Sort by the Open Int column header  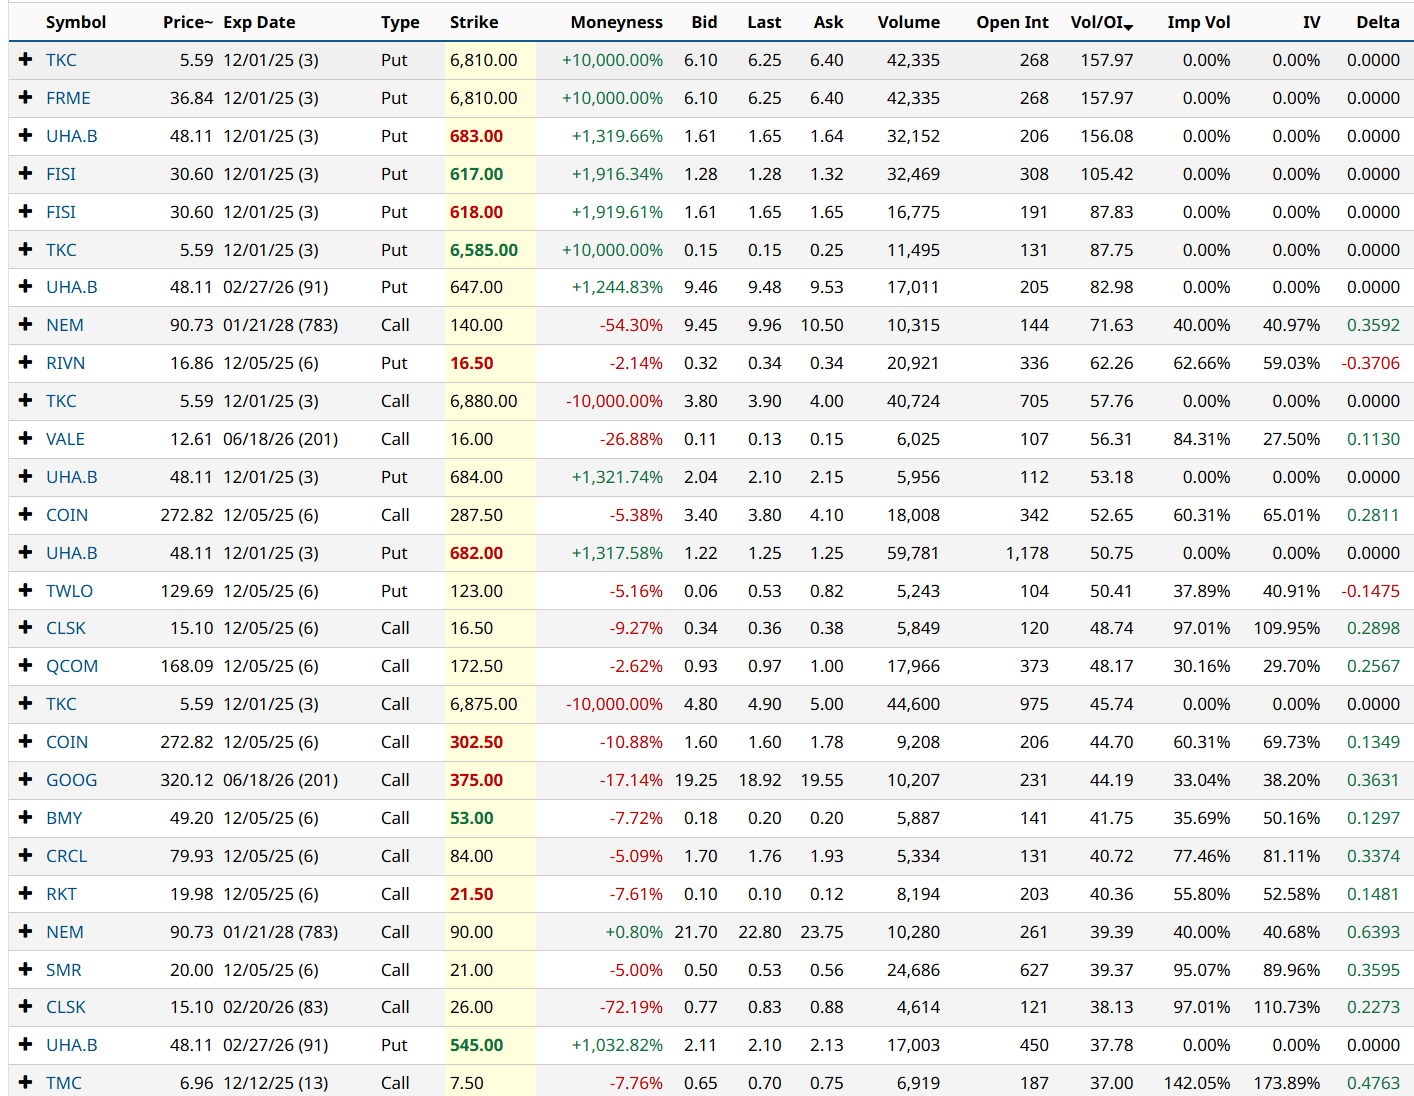[1012, 22]
